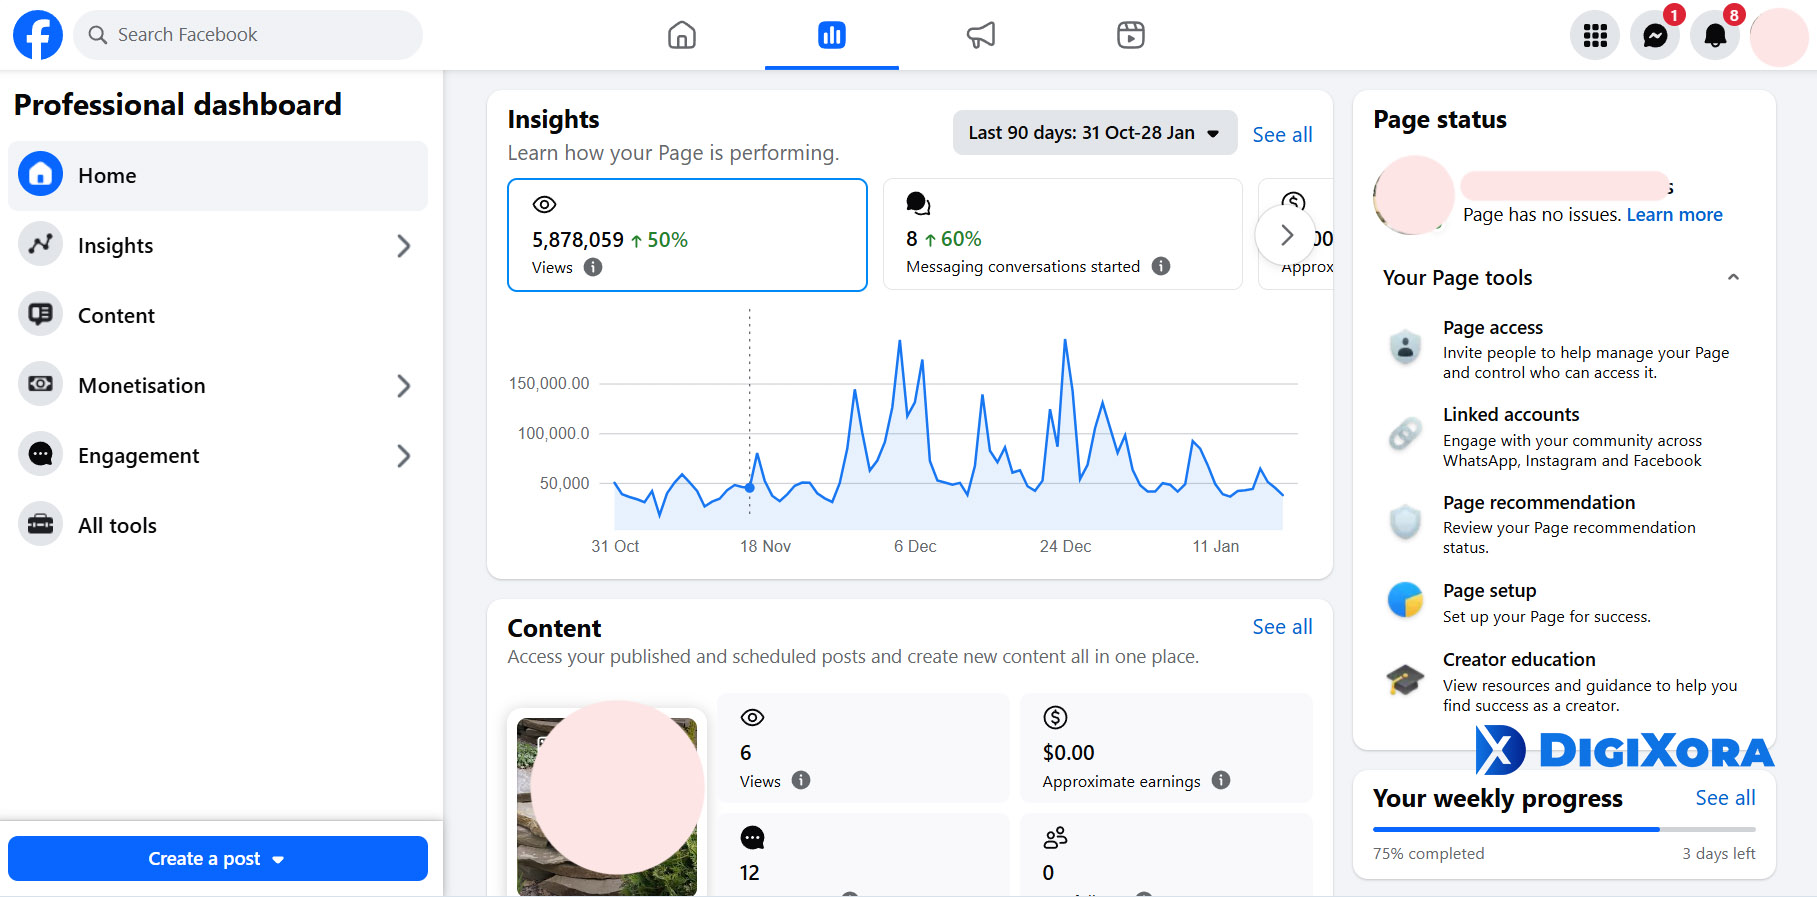Open the Last 90 days date range dropdown
Image resolution: width=1817 pixels, height=897 pixels.
click(x=1094, y=133)
